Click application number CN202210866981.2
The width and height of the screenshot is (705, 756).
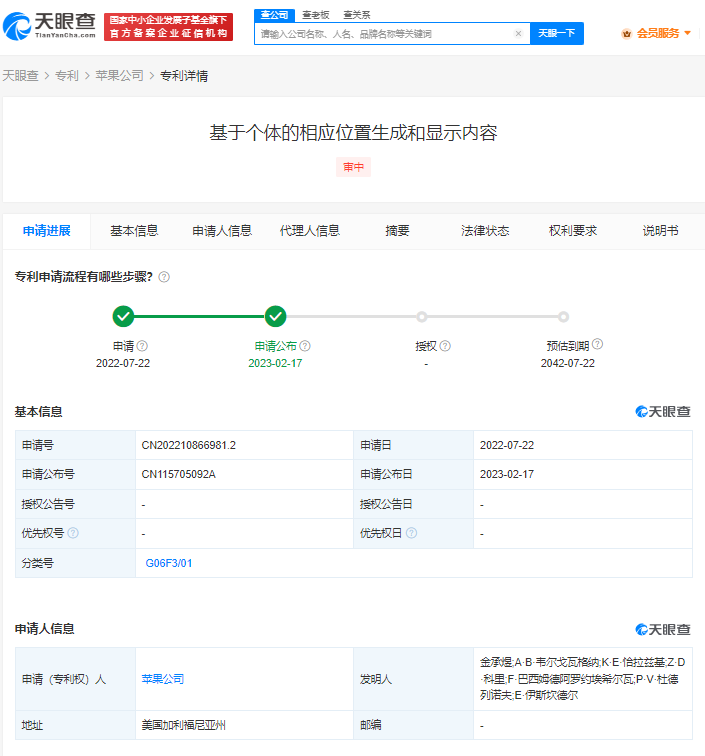(x=189, y=446)
